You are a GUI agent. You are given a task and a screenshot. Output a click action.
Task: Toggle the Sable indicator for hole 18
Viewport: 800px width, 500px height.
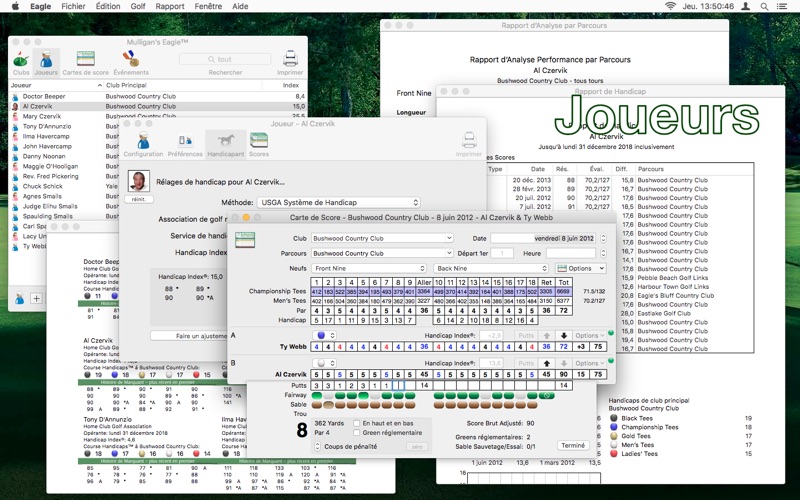coord(532,405)
